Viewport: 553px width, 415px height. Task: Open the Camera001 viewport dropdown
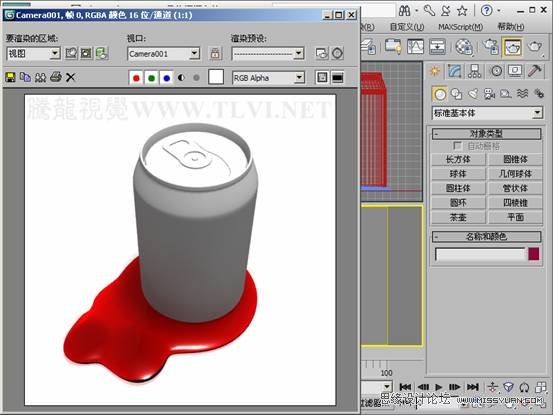194,54
